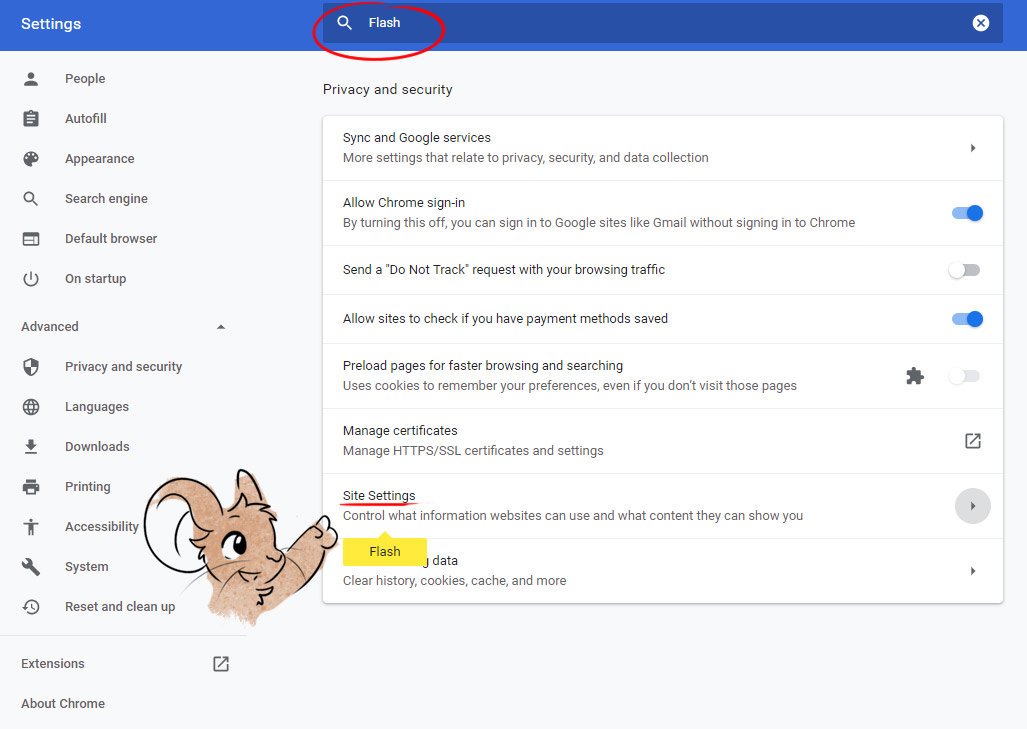Click 'Manage HTTPS/SSL certificates and settings' text

pyautogui.click(x=473, y=451)
